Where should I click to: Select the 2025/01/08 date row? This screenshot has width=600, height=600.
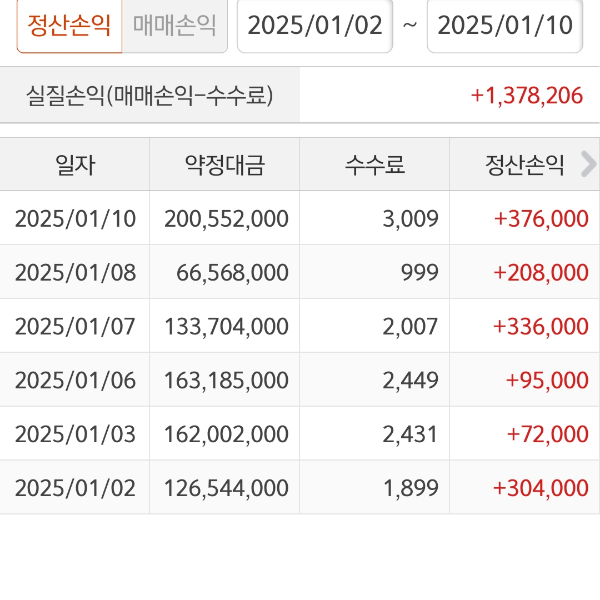coord(75,272)
